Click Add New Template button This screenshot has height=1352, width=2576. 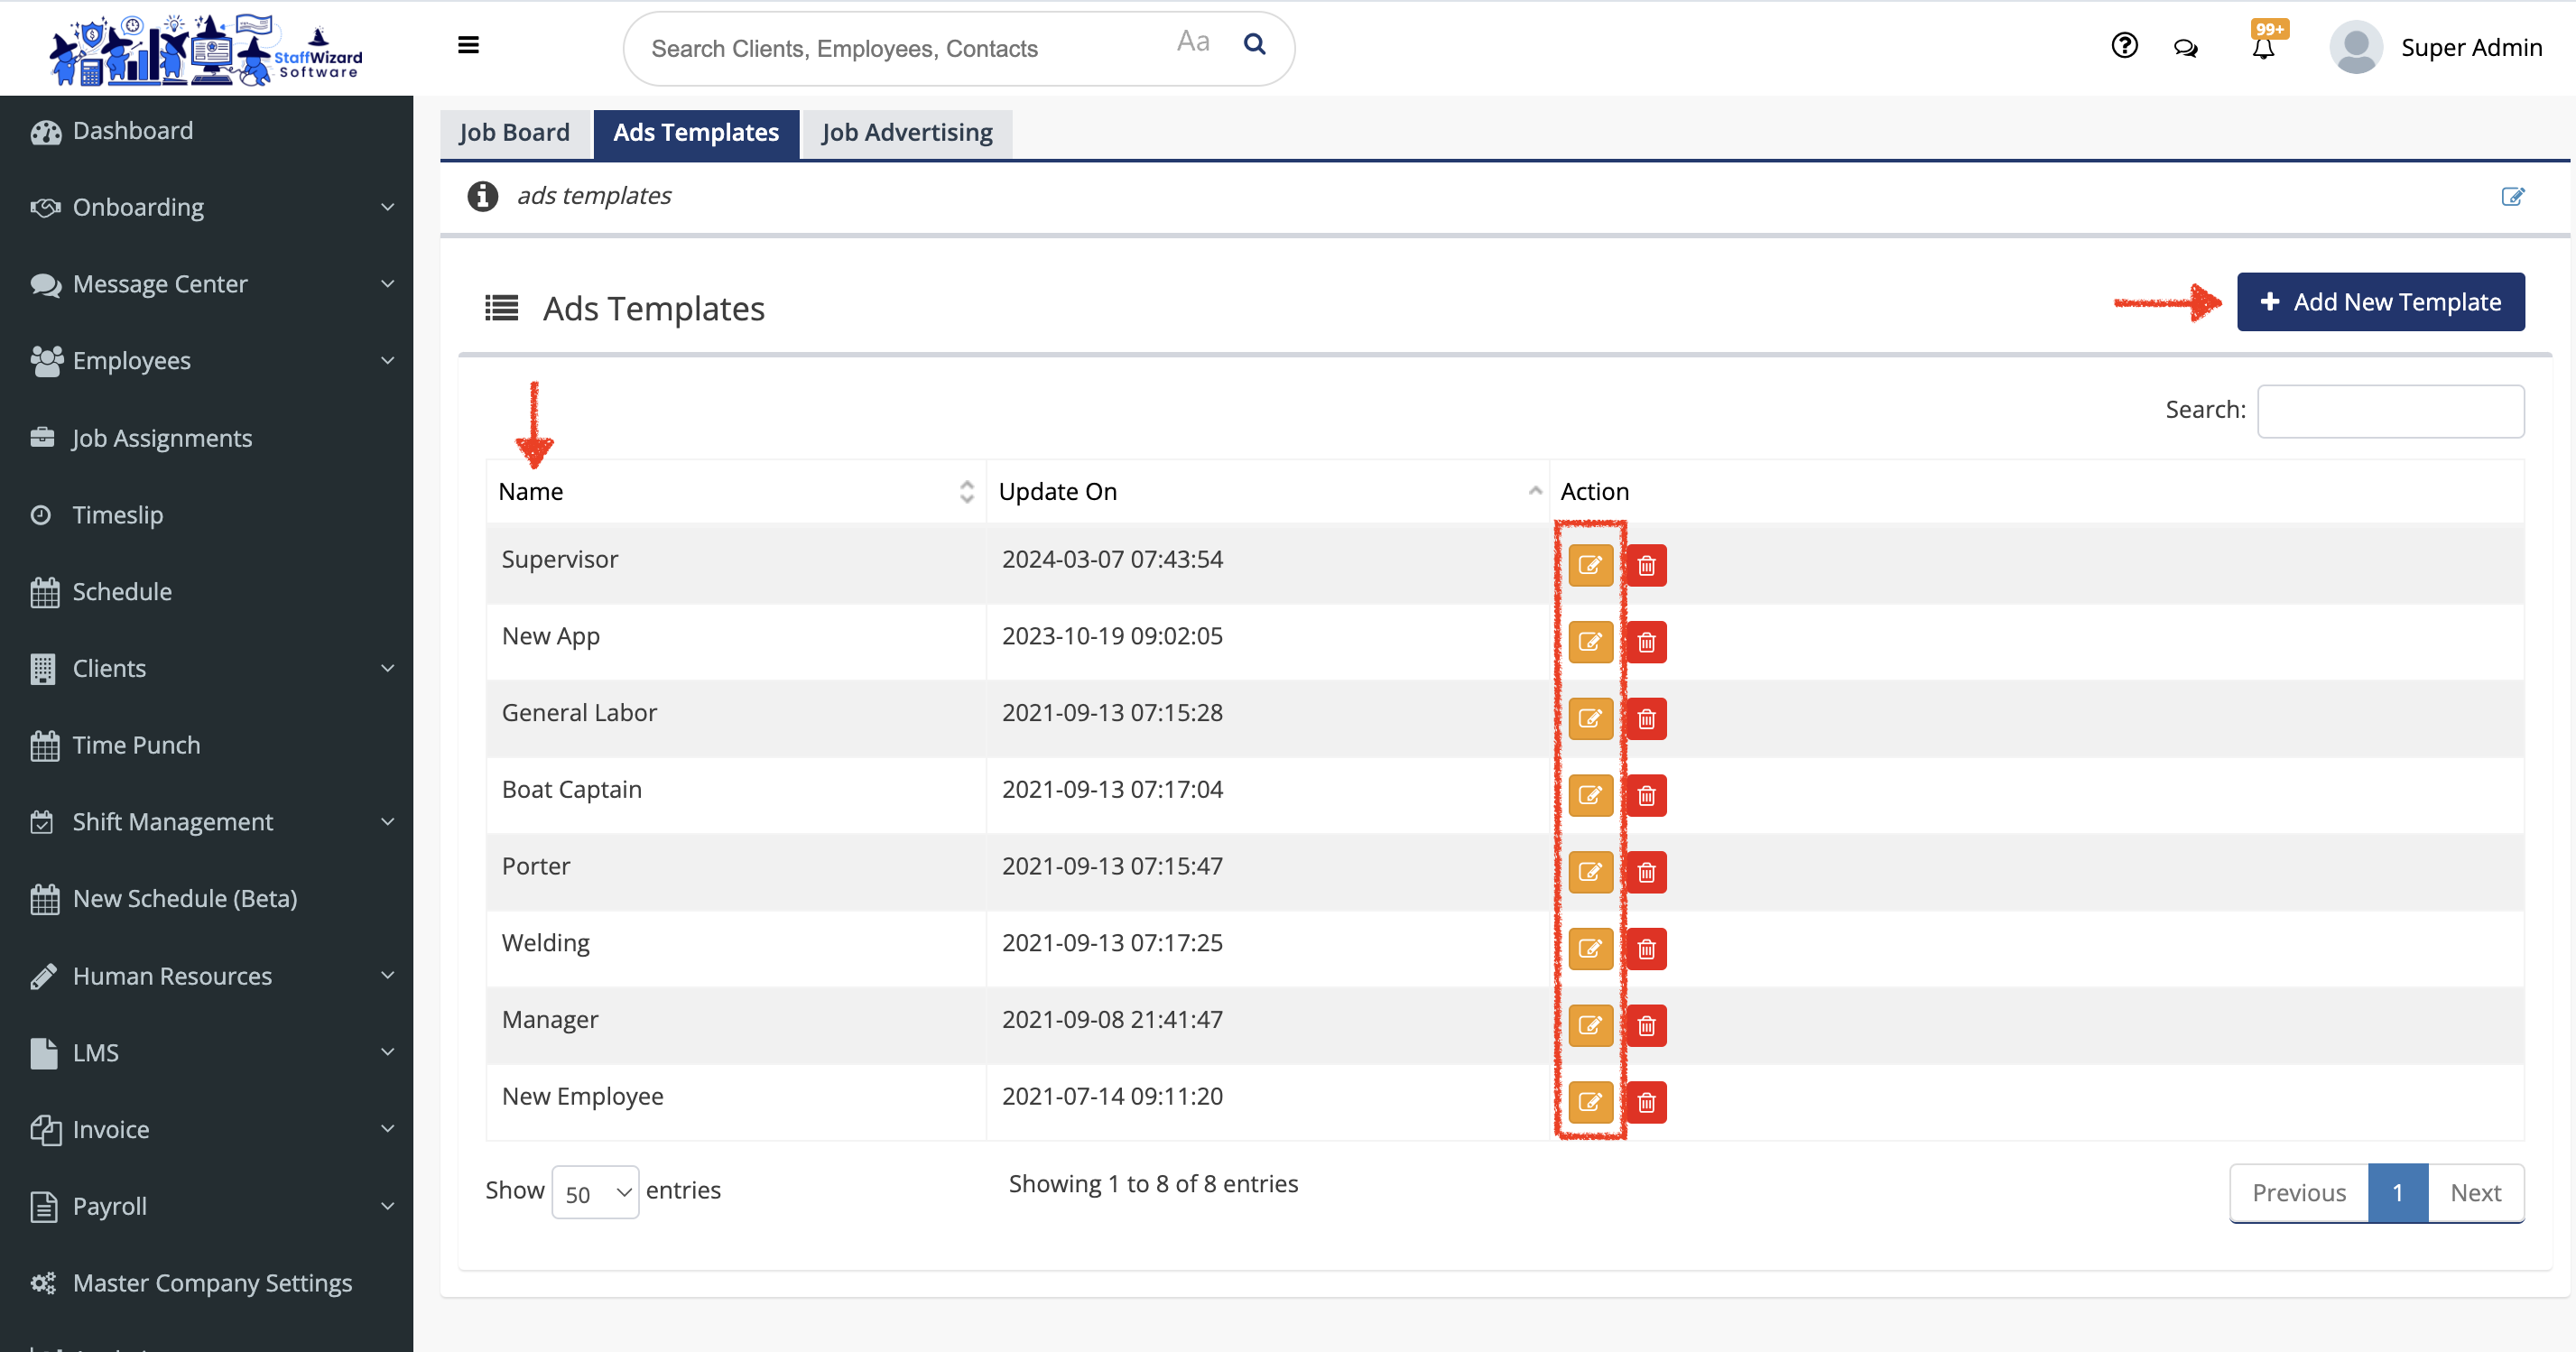(2380, 302)
